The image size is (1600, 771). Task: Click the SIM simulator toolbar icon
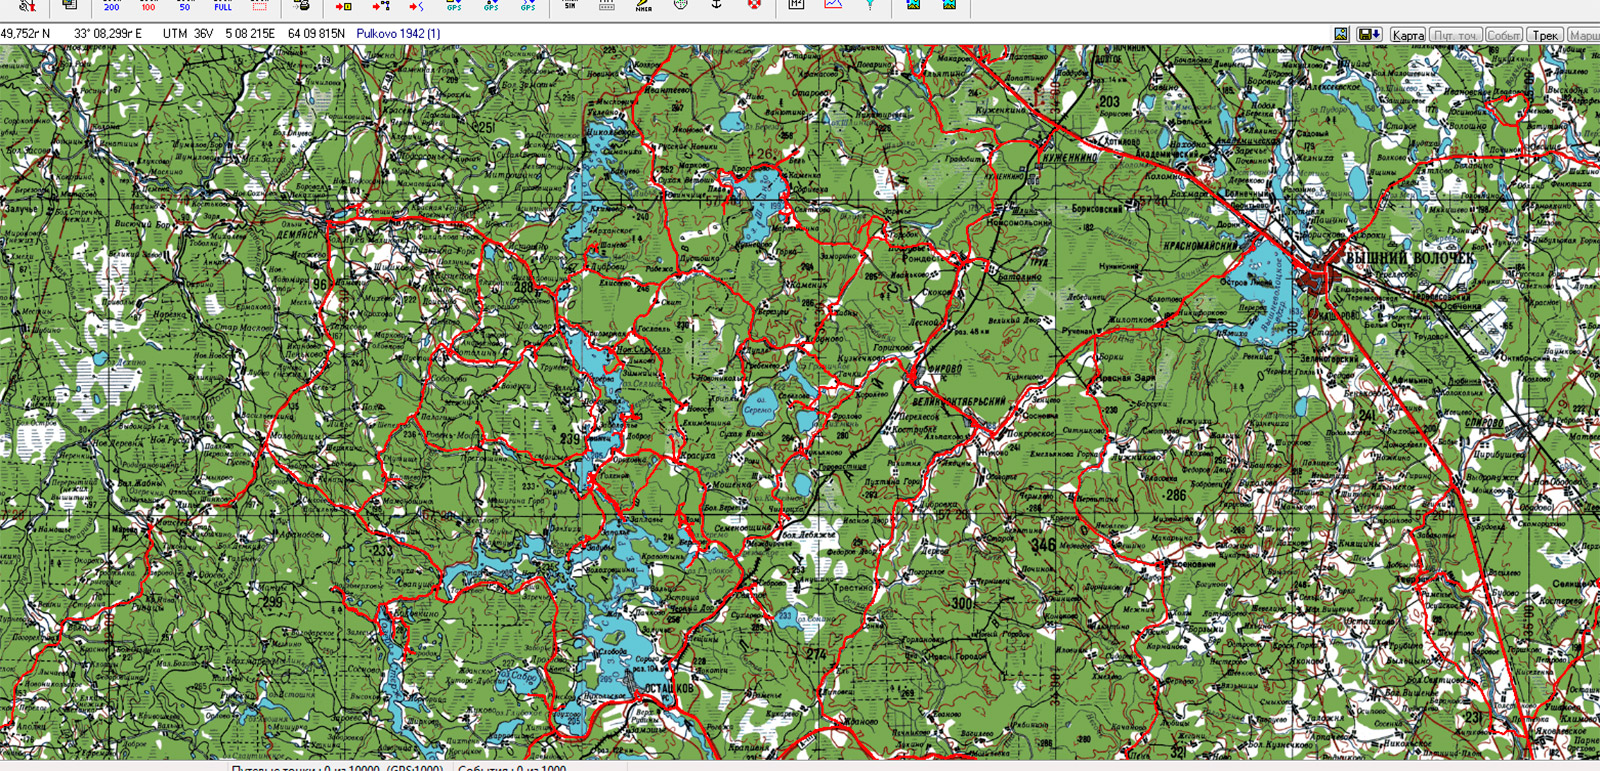570,5
